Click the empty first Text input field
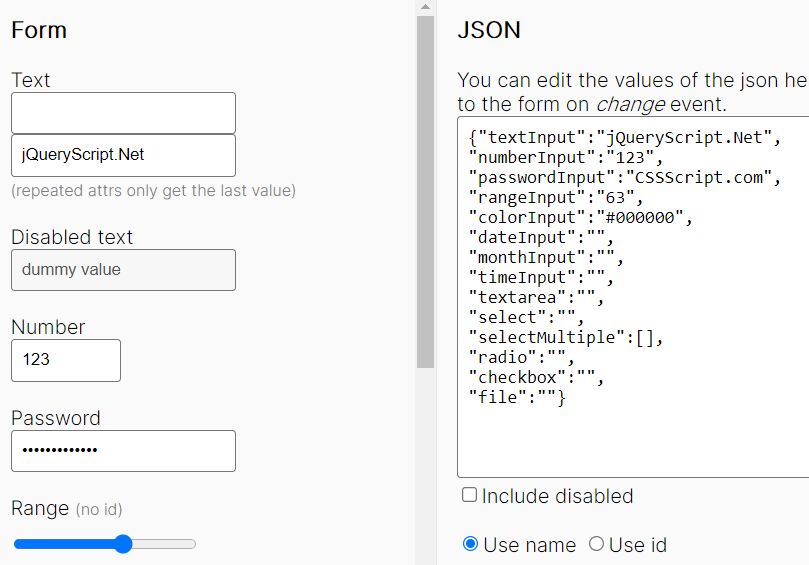809x565 pixels. point(123,113)
